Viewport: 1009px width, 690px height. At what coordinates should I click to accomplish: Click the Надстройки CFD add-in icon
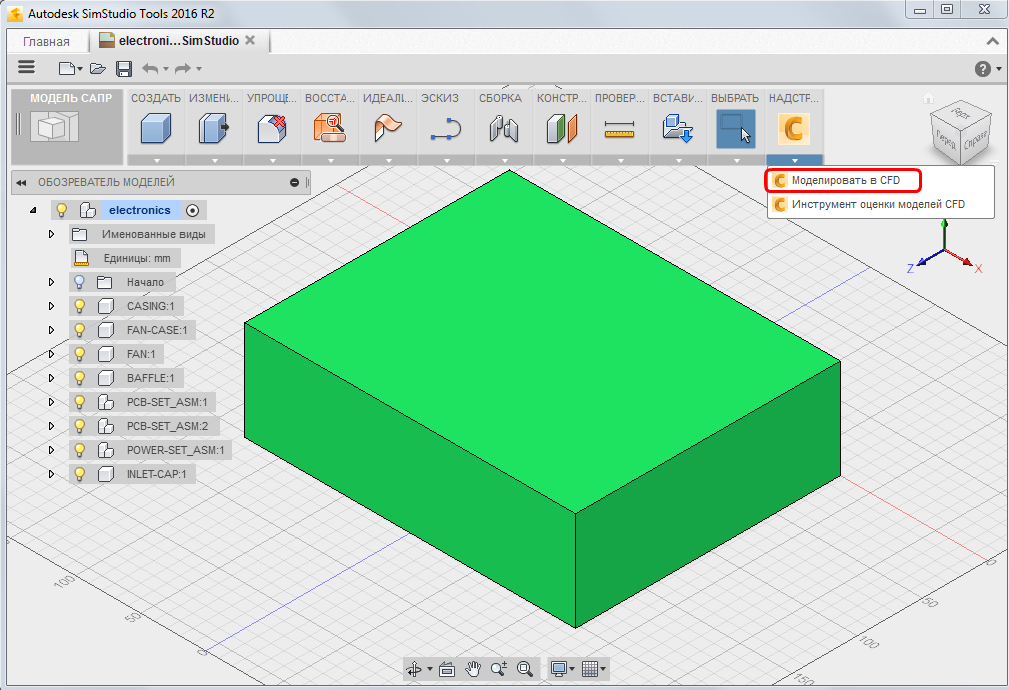[x=794, y=128]
